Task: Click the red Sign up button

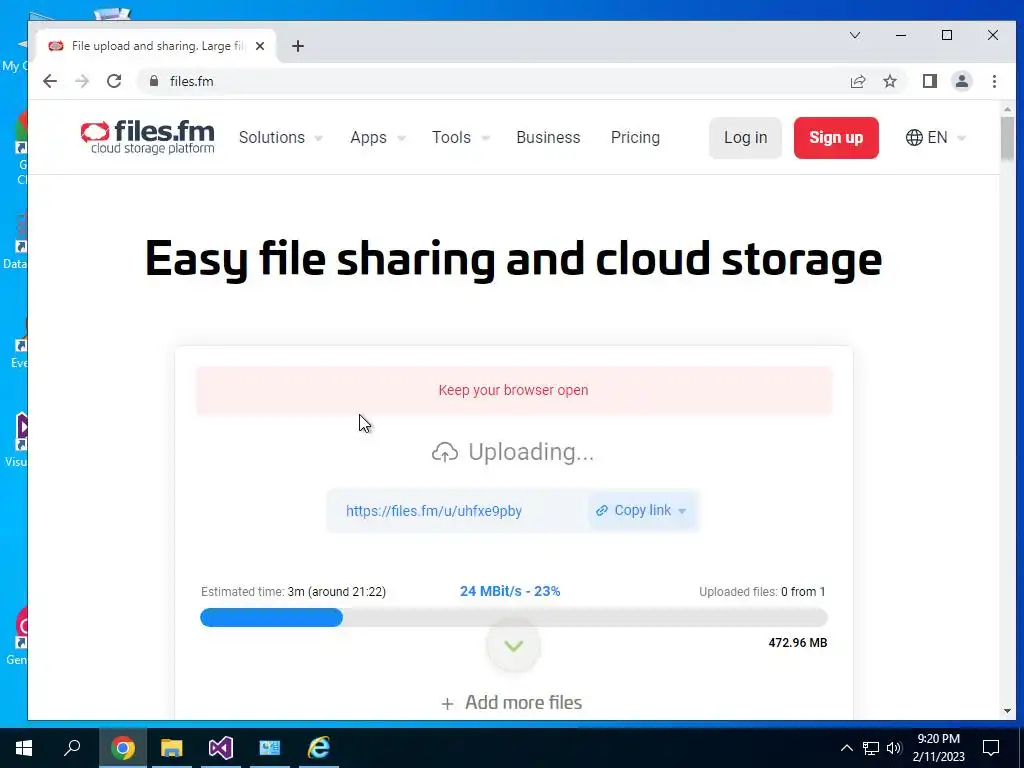Action: (836, 138)
